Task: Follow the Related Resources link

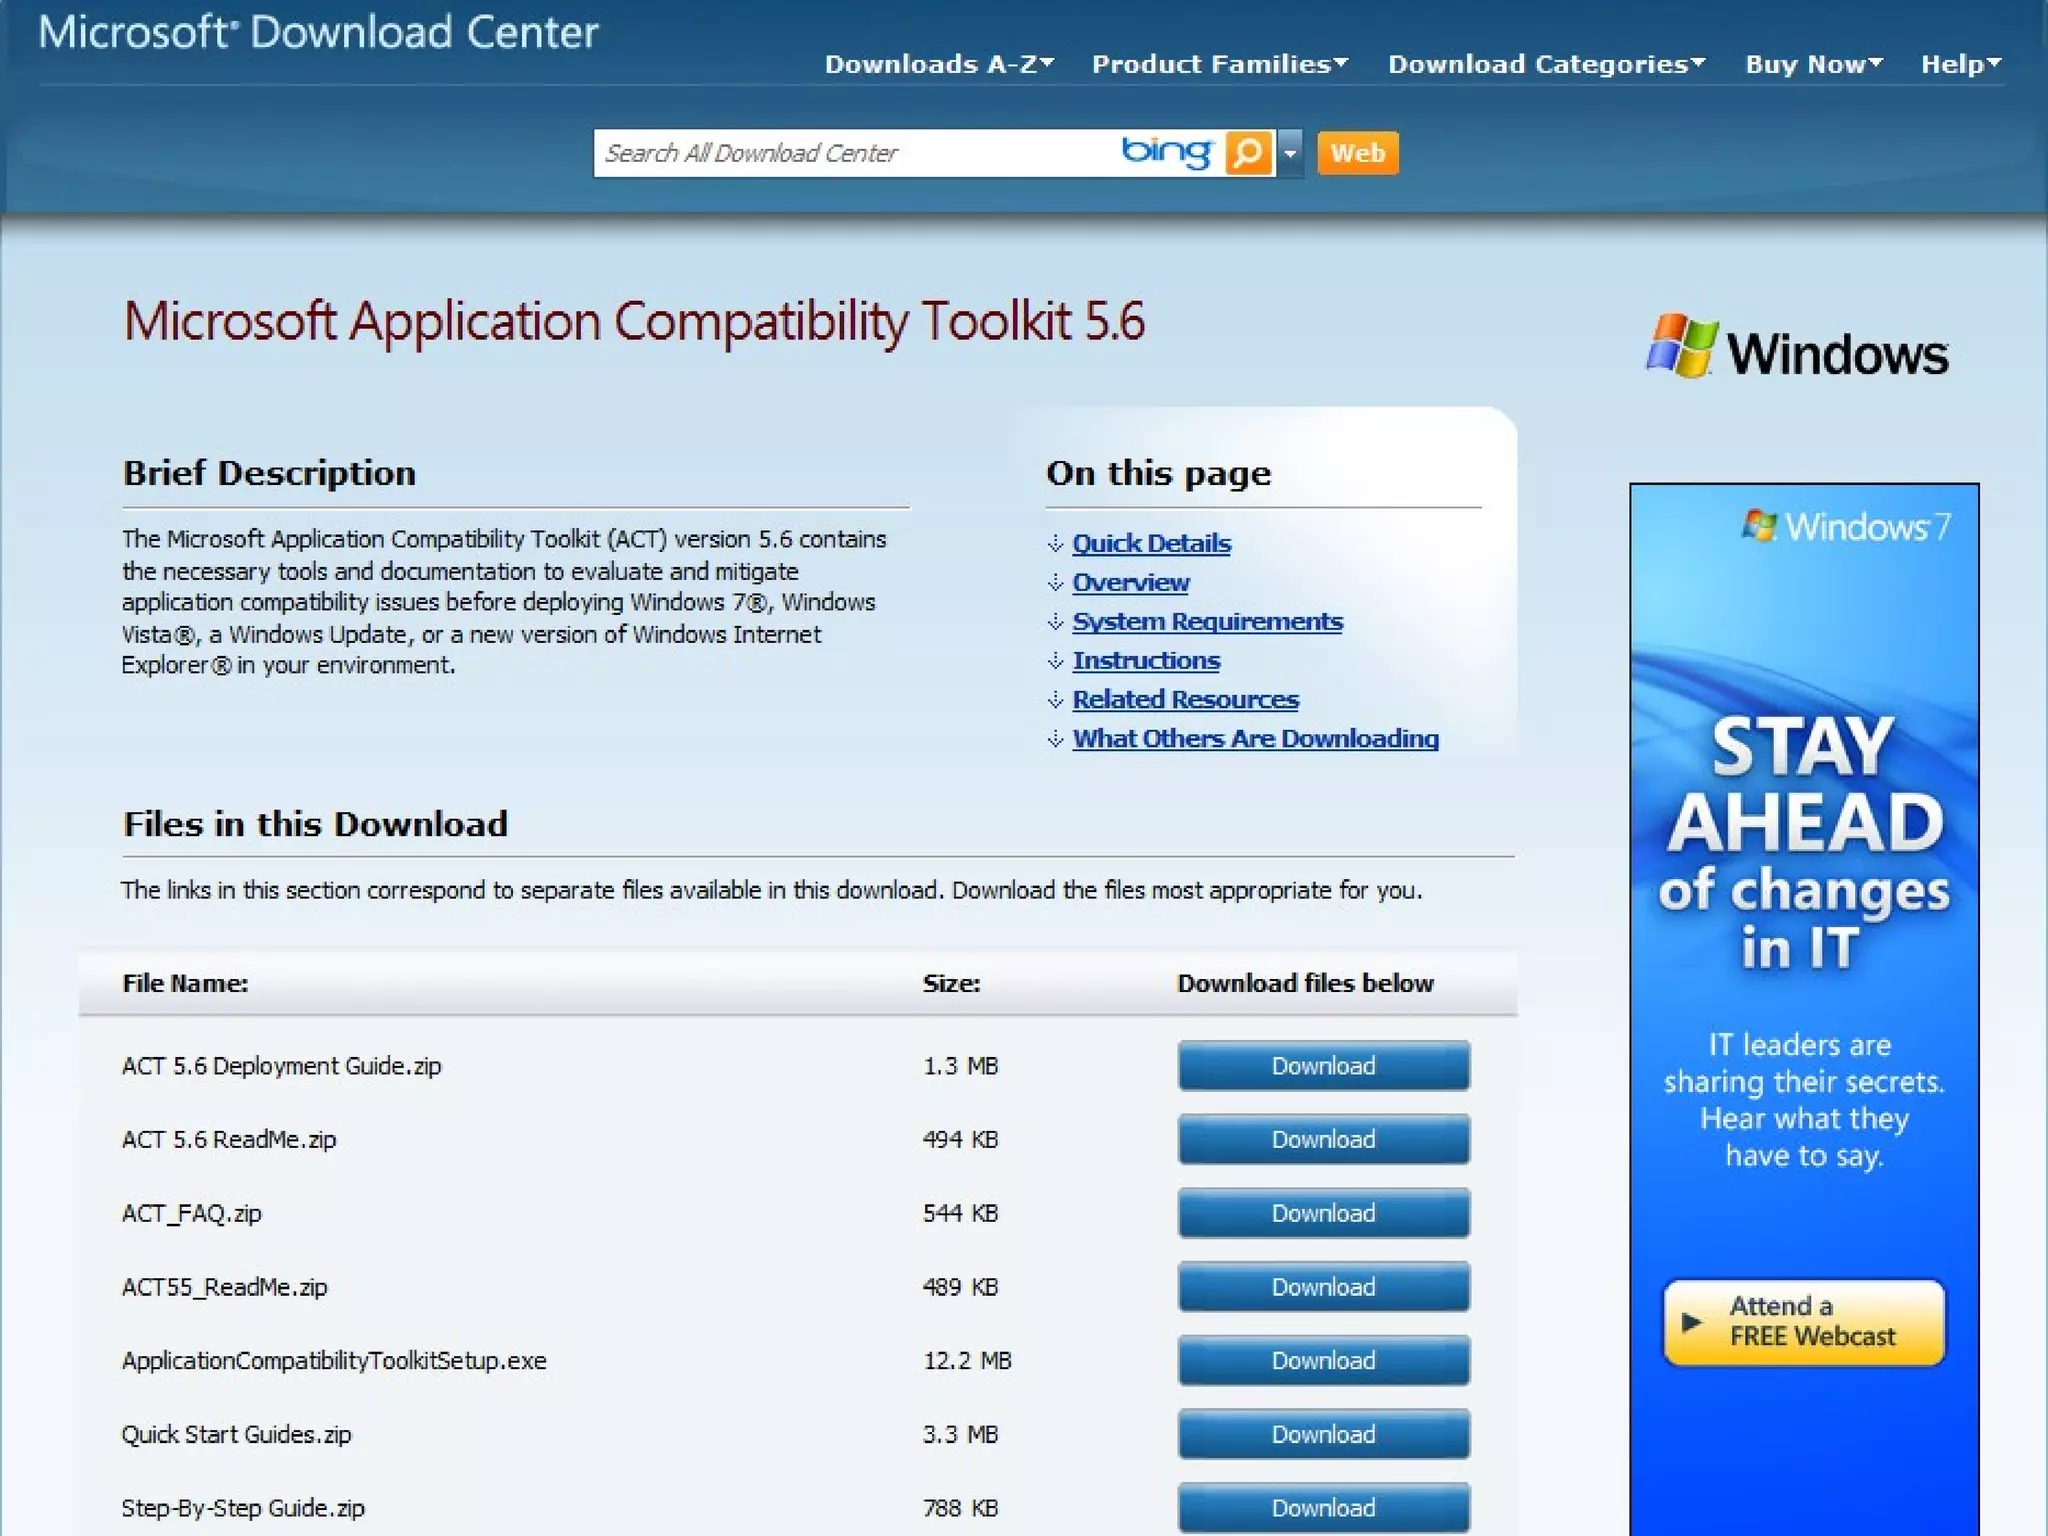Action: 1185,699
